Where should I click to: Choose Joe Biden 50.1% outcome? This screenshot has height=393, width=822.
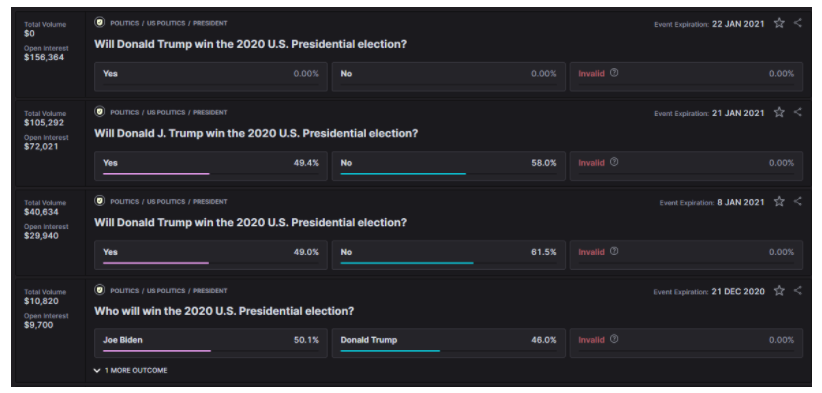[211, 343]
